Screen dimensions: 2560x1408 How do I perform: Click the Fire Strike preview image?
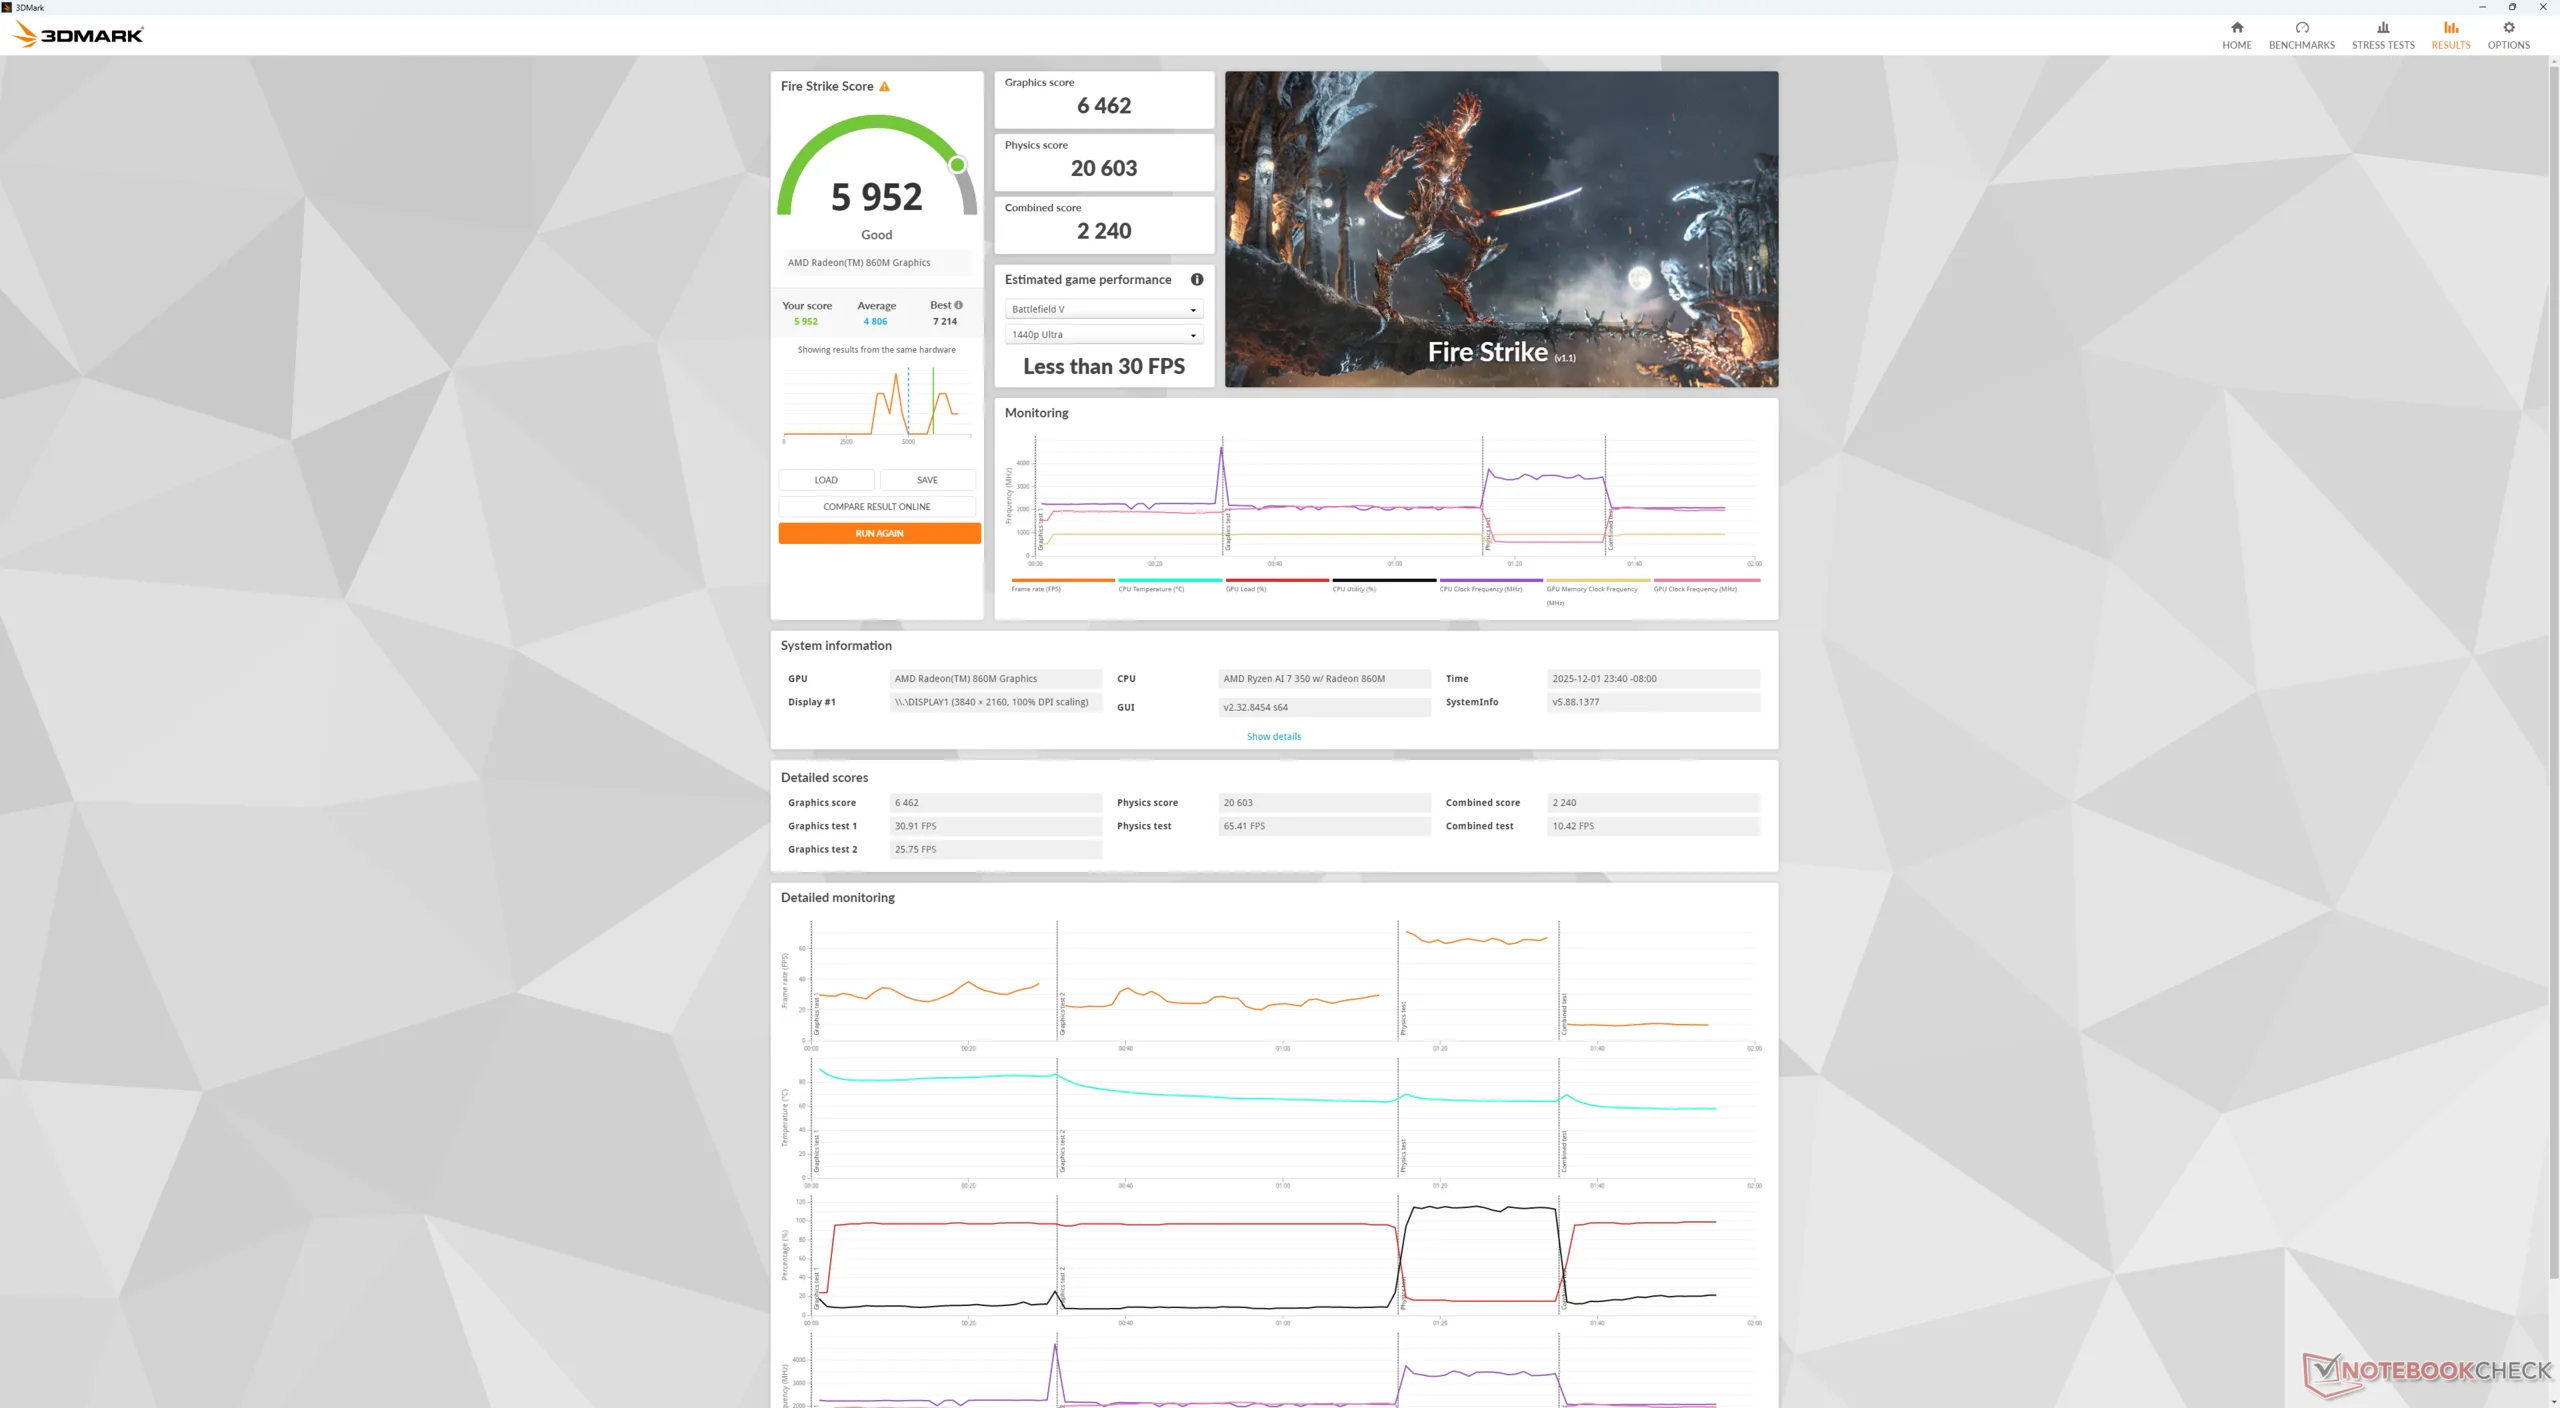(x=1500, y=229)
